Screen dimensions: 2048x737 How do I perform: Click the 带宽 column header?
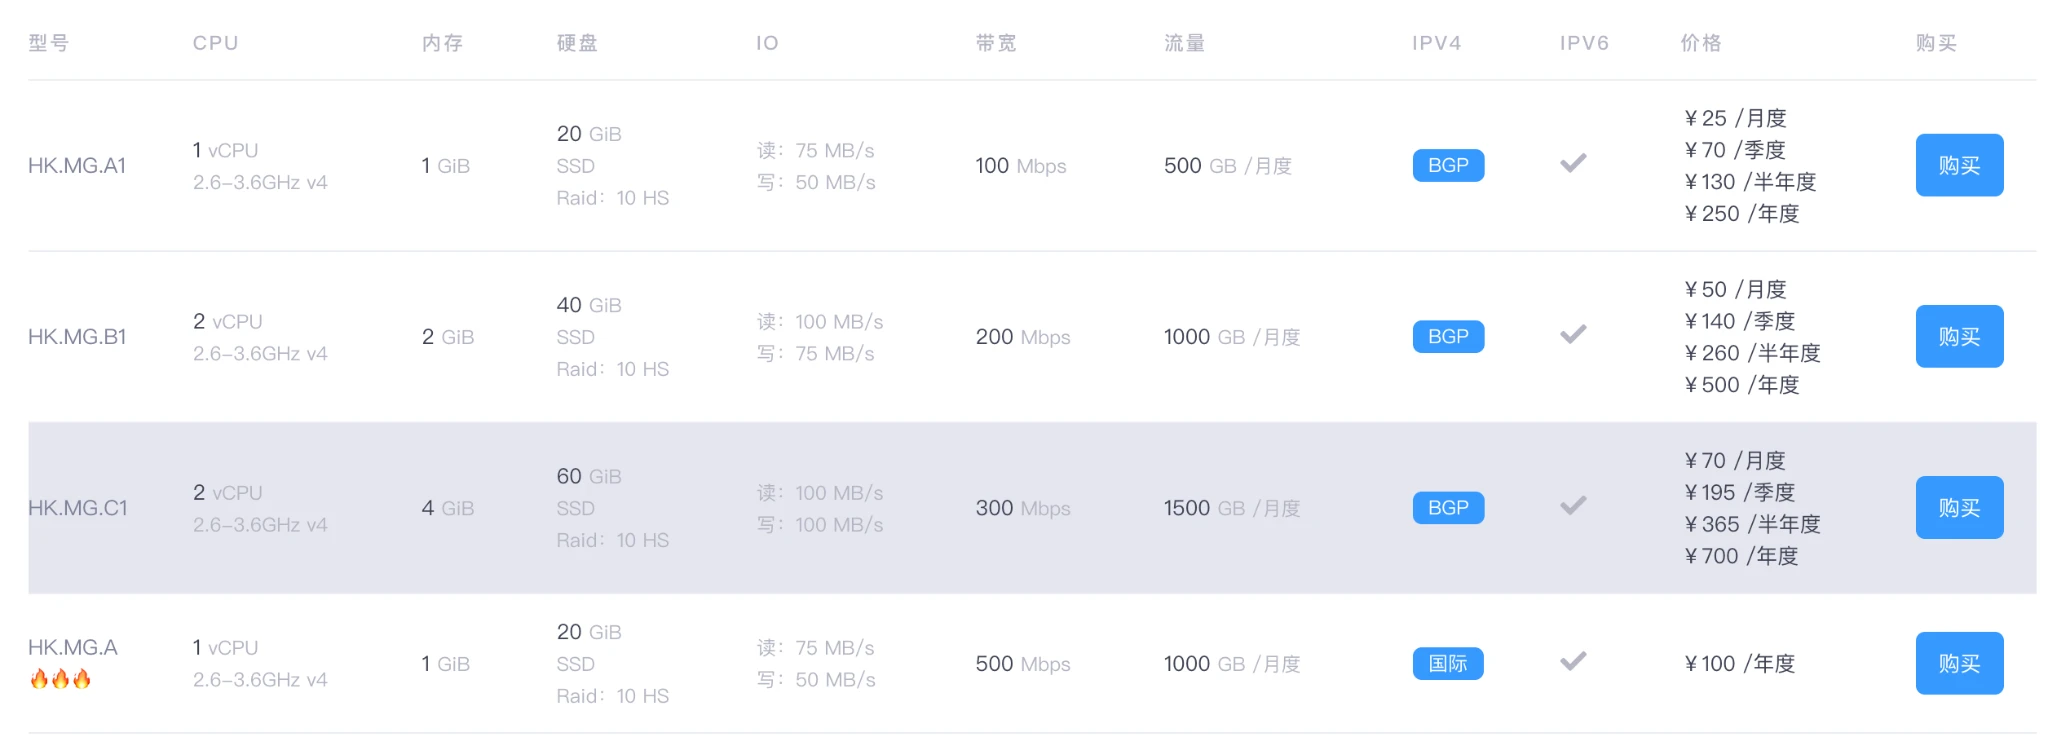pyautogui.click(x=996, y=43)
